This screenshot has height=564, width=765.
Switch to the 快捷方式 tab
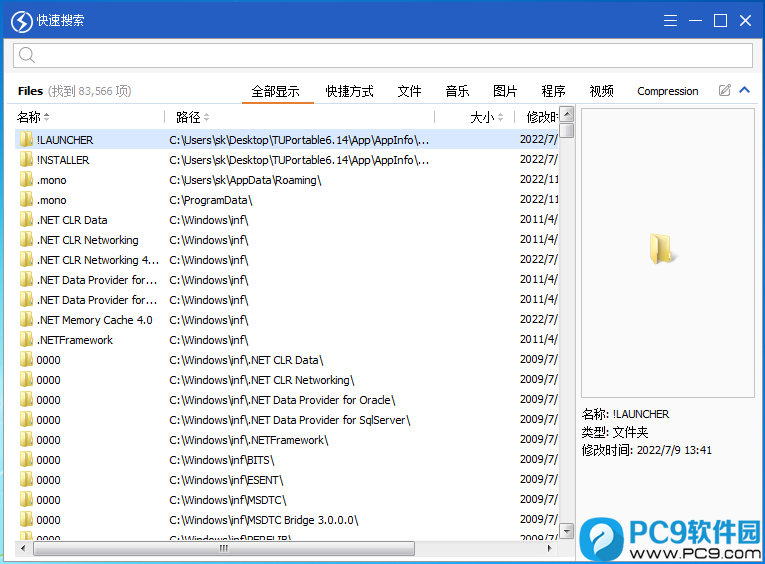349,91
